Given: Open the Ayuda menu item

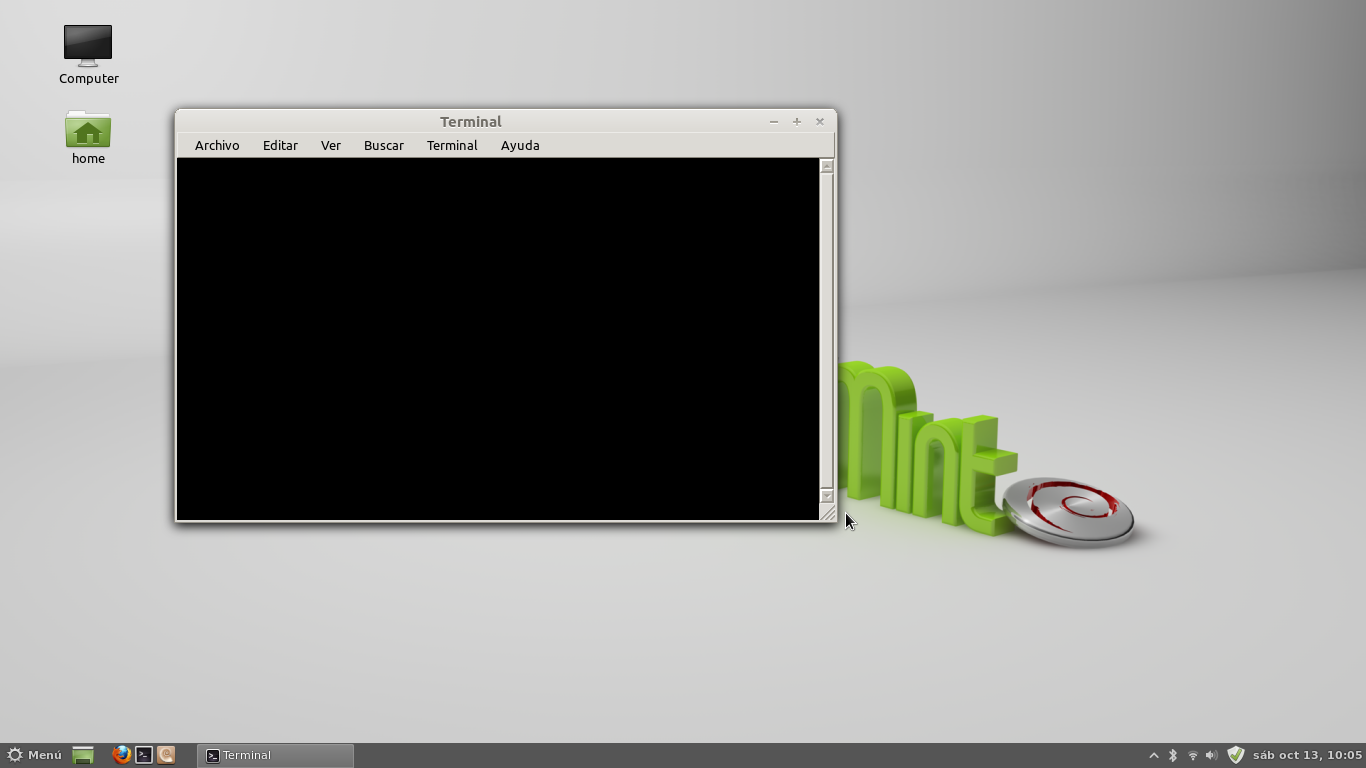Looking at the screenshot, I should click(519, 145).
